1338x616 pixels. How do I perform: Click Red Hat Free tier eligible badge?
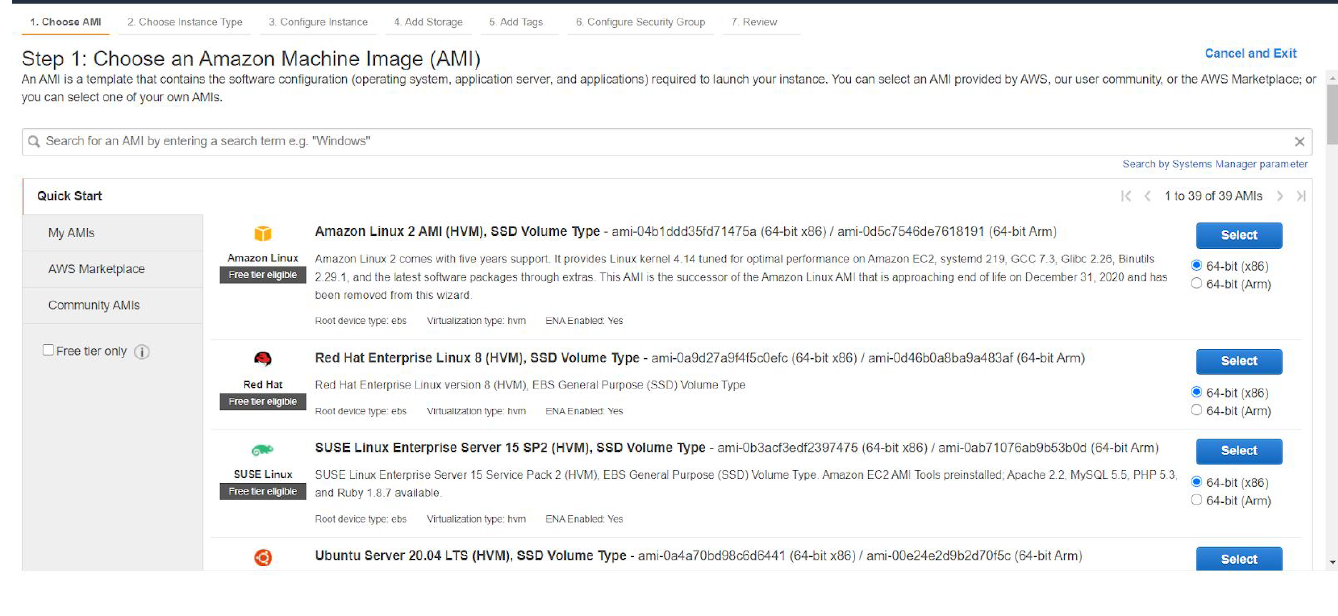[x=263, y=402]
